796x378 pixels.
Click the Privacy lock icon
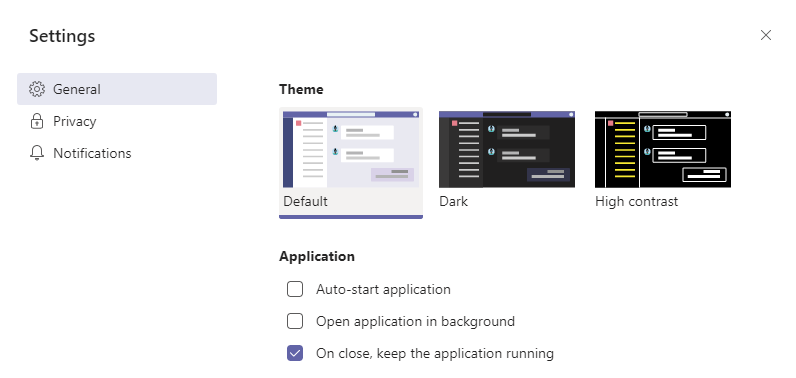click(37, 121)
